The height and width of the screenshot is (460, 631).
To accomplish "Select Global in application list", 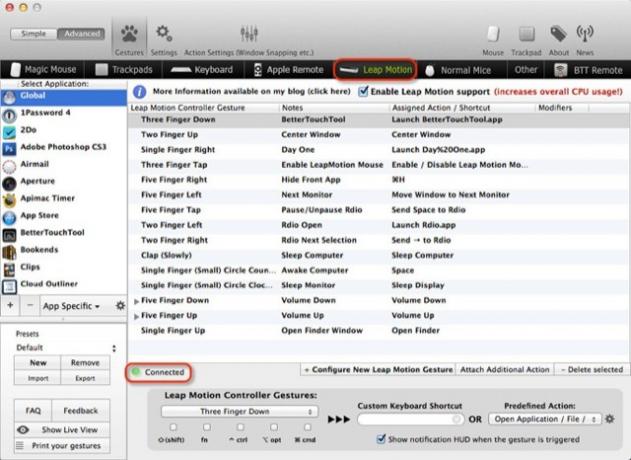I will tap(64, 96).
